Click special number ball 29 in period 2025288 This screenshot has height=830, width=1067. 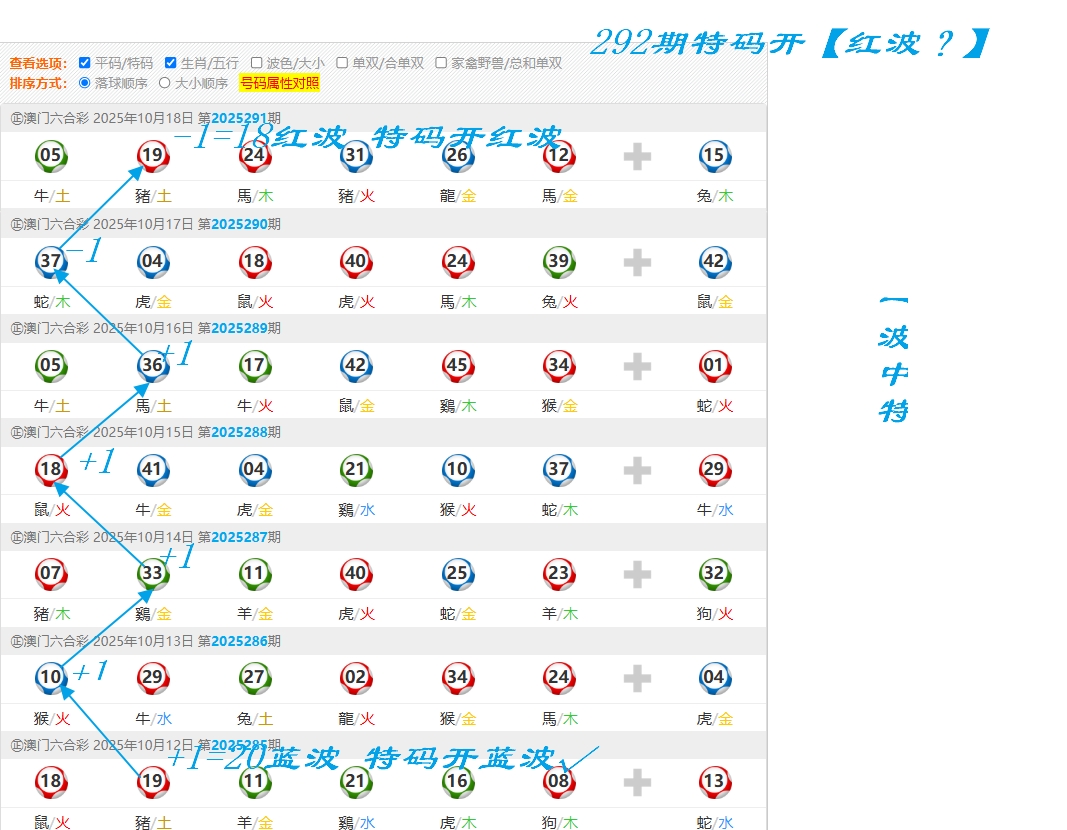[x=714, y=469]
